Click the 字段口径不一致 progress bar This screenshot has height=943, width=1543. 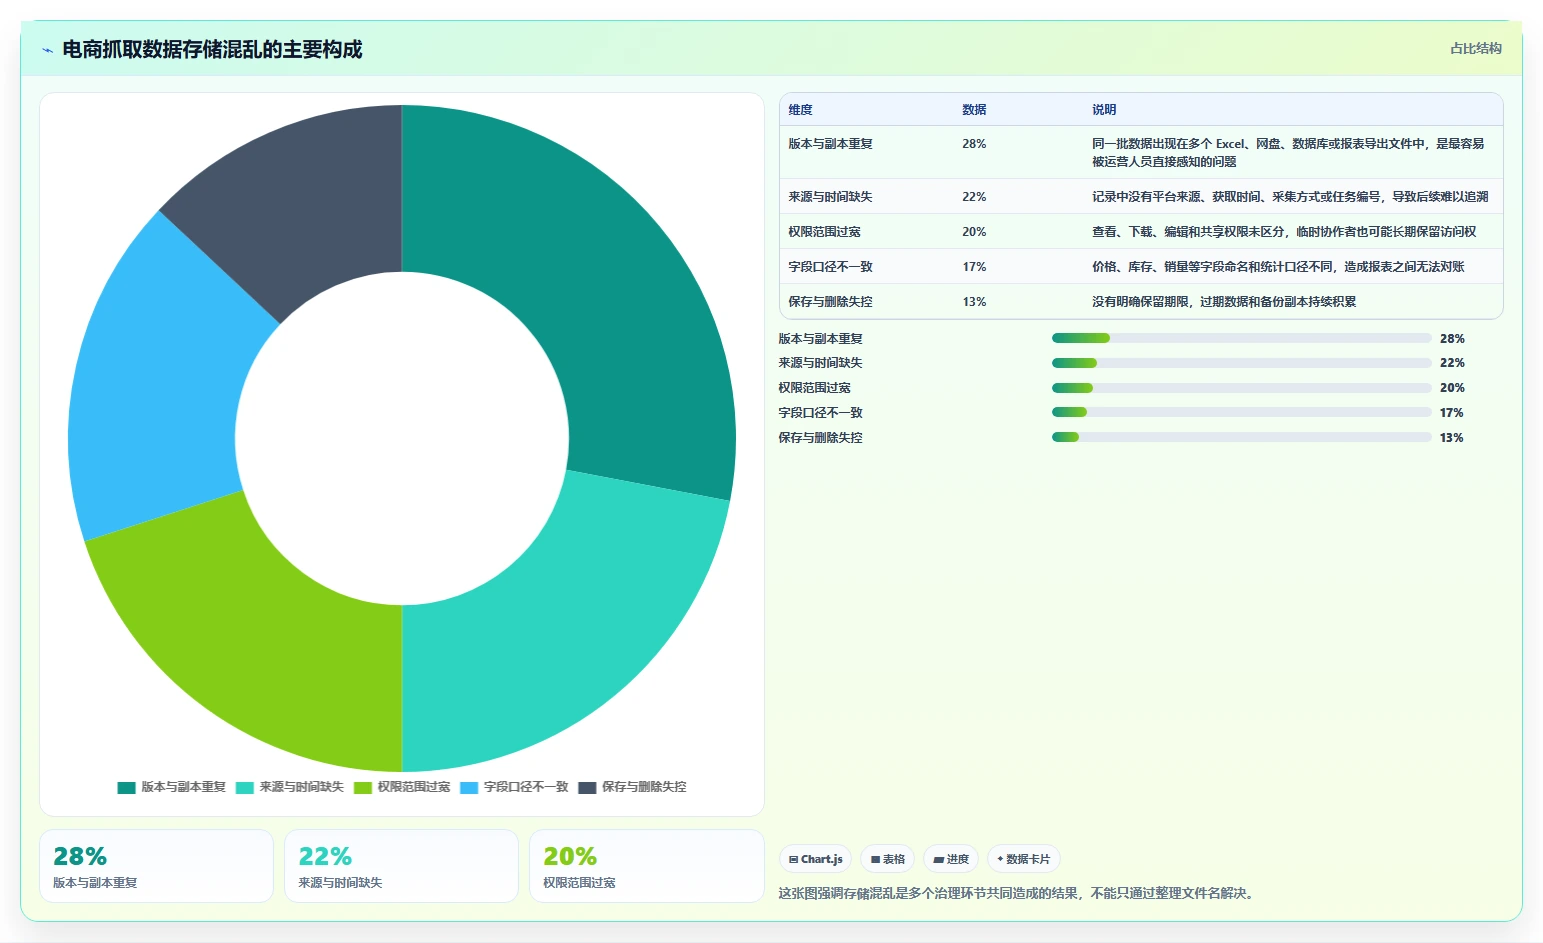pos(1241,412)
